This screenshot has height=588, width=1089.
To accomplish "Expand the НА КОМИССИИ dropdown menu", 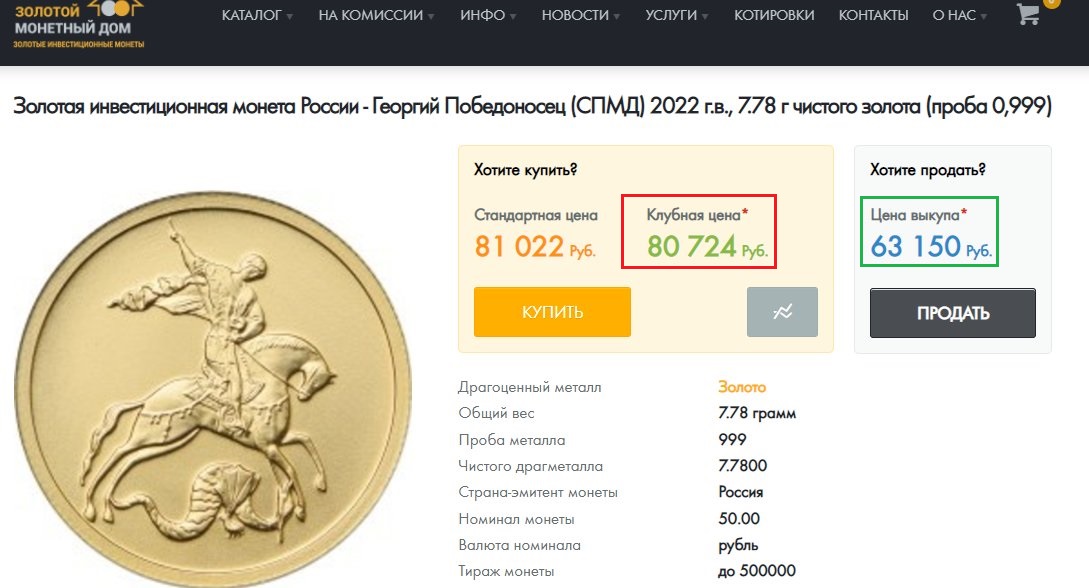I will [x=376, y=15].
